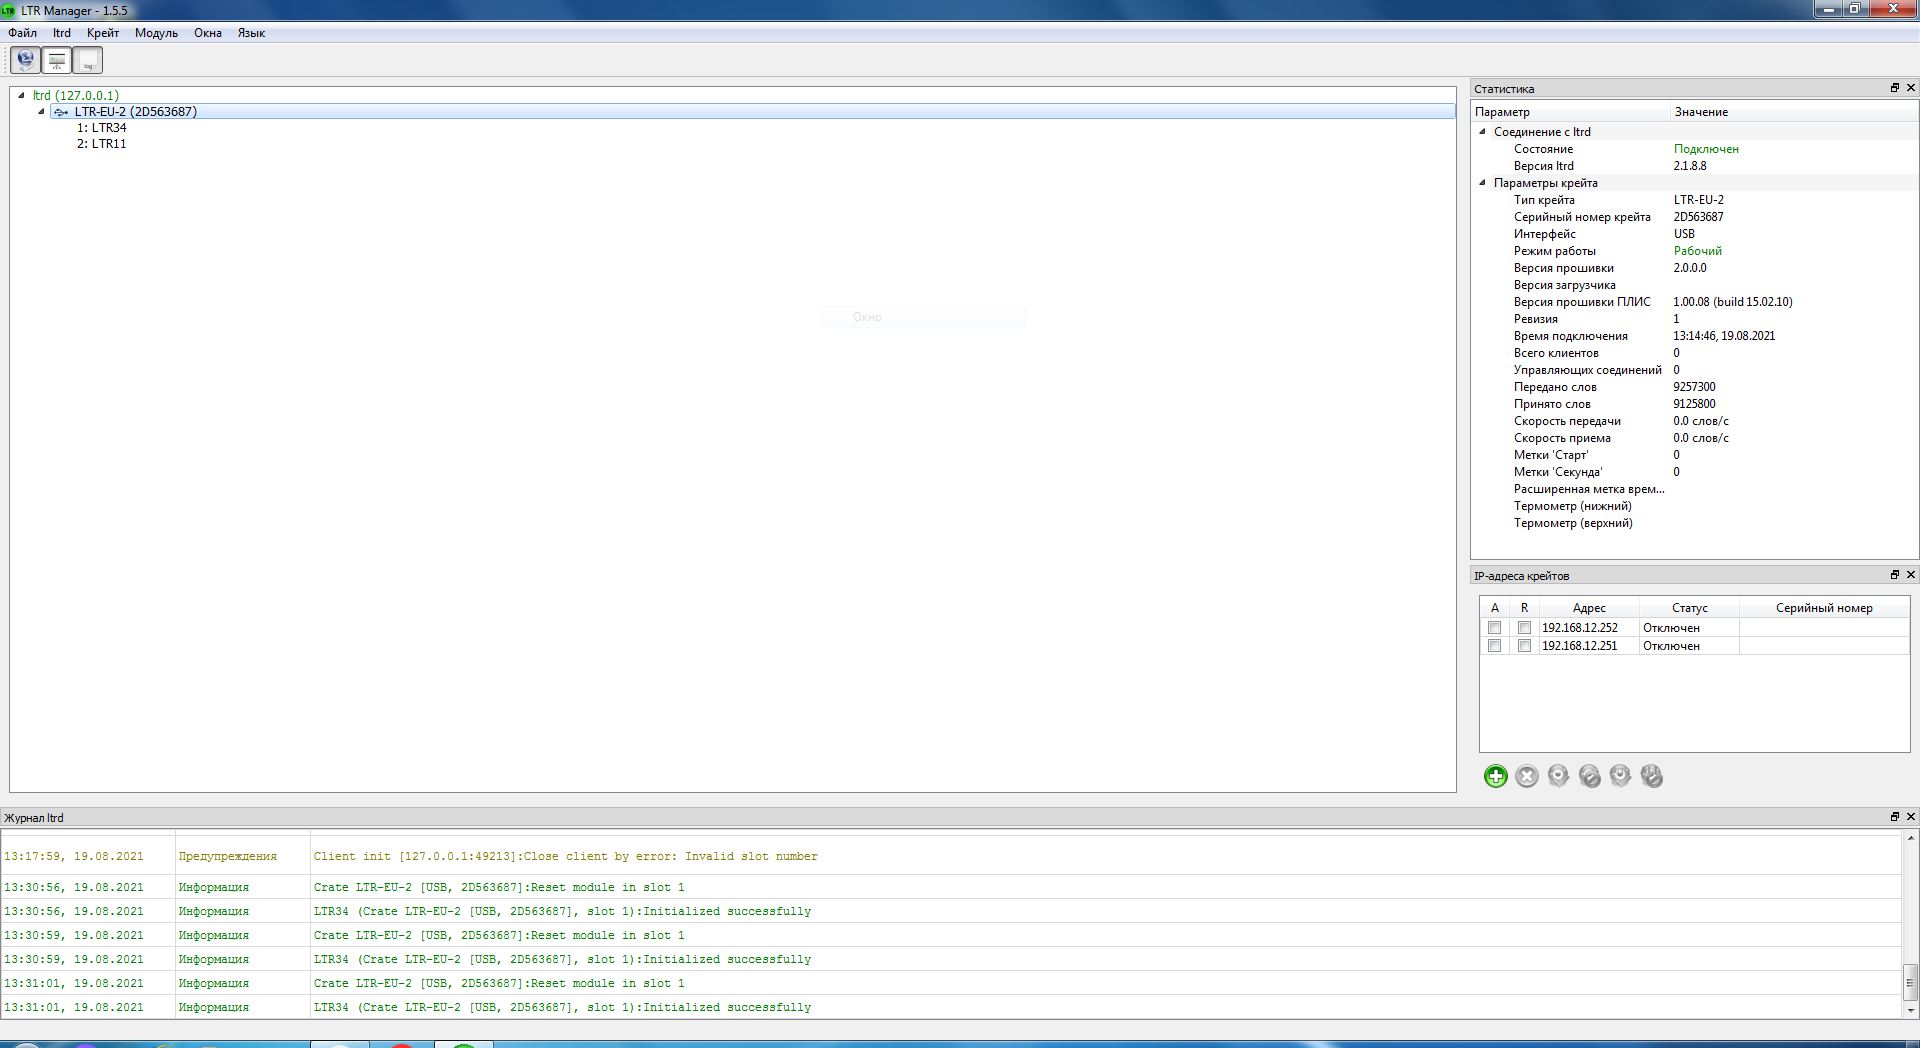
Task: Collapse the Соединение с ltrd section
Action: pos(1483,131)
